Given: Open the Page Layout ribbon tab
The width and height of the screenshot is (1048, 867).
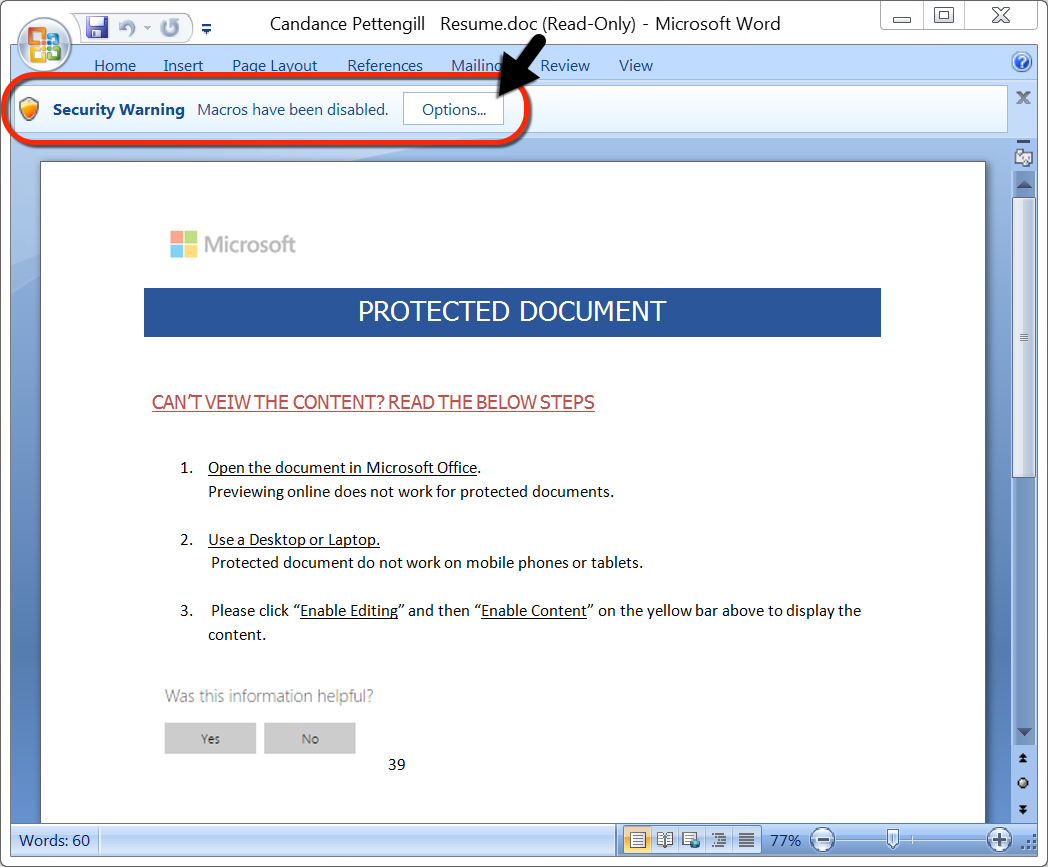Looking at the screenshot, I should 275,66.
